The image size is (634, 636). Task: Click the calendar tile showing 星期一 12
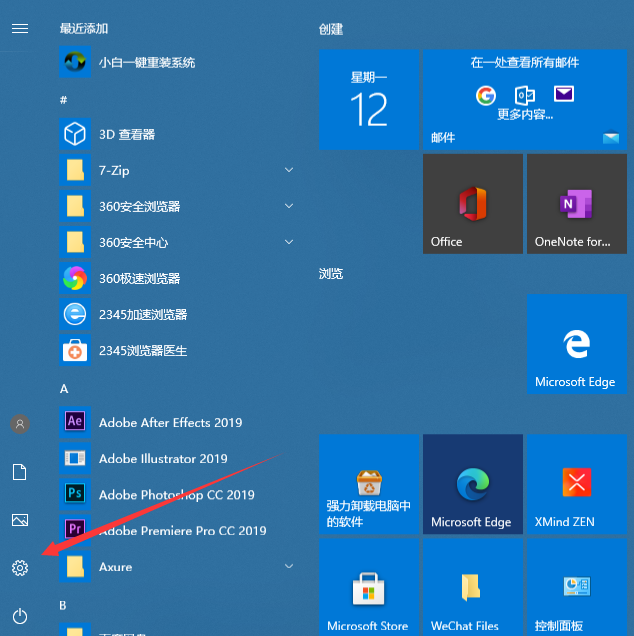tap(369, 100)
